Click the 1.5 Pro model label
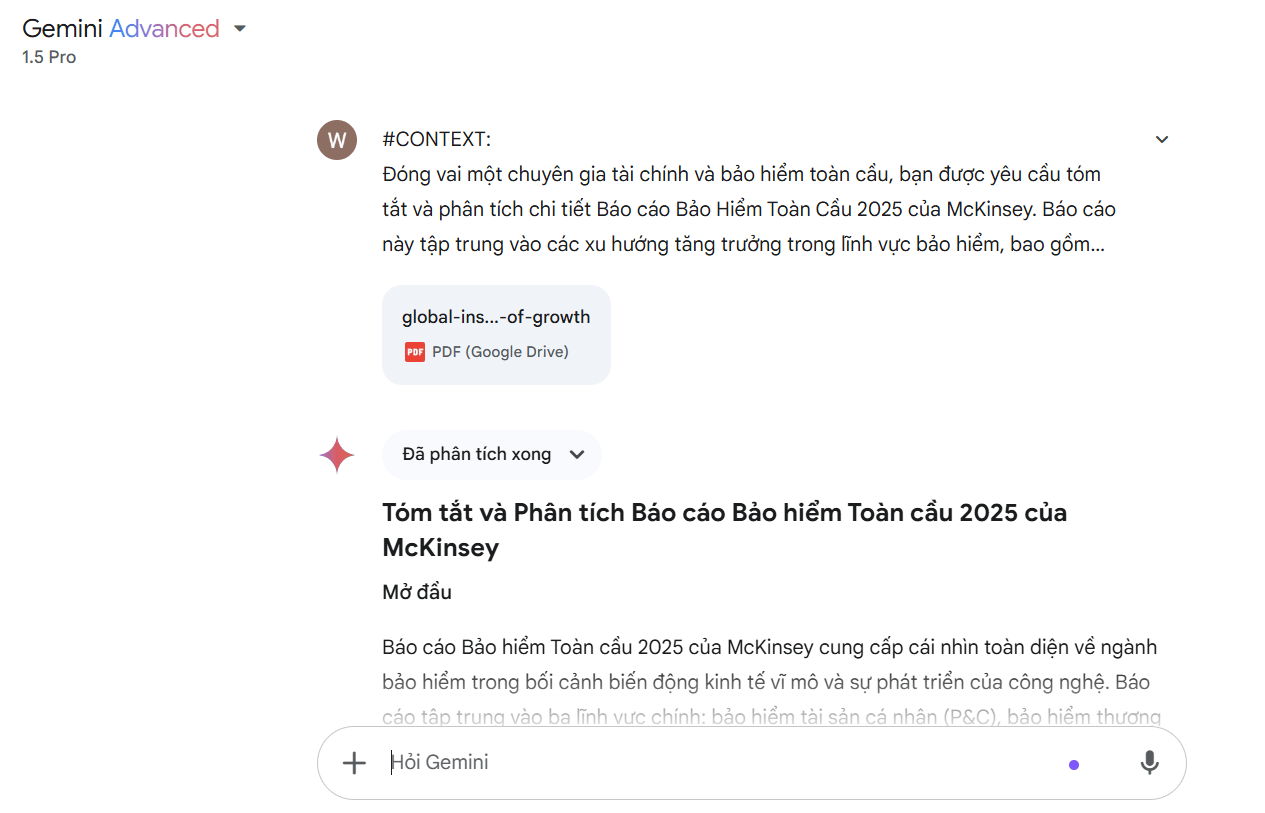This screenshot has width=1265, height=813. [49, 57]
